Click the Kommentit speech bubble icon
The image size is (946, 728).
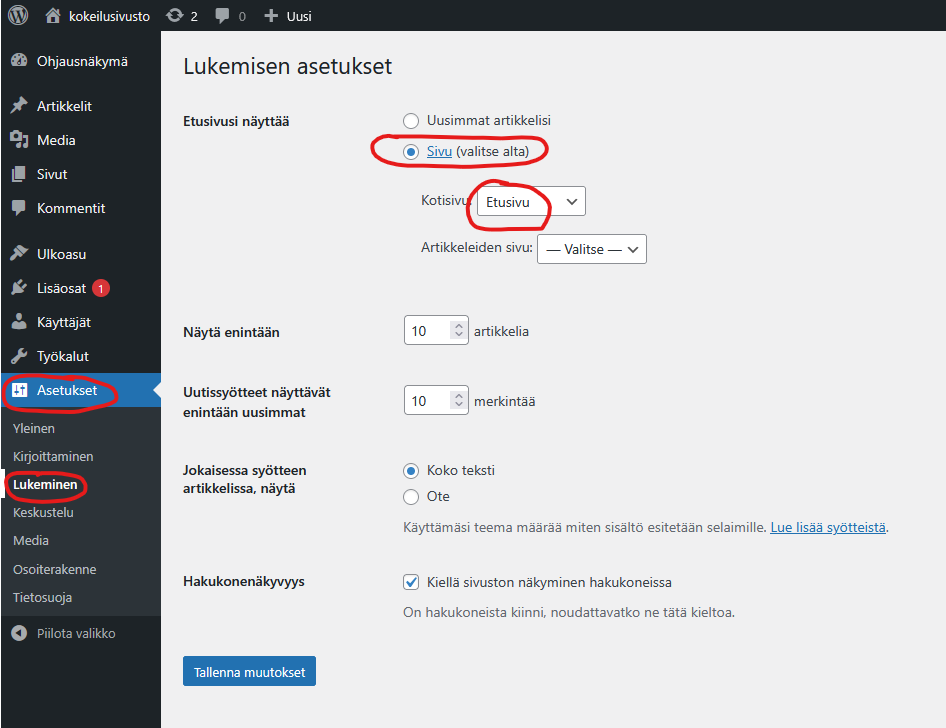[19, 207]
